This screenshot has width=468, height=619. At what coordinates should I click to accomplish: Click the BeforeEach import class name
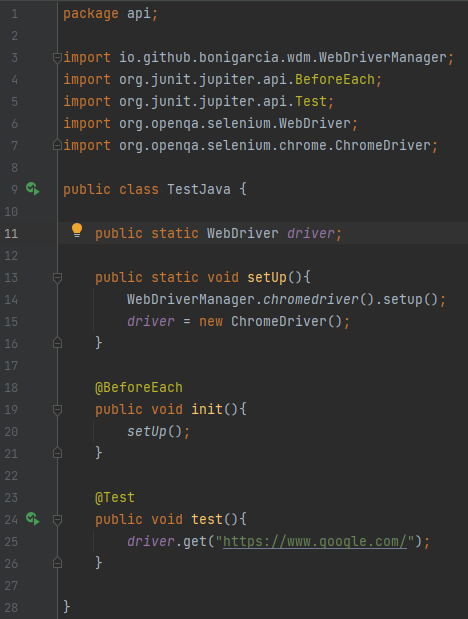(x=335, y=80)
